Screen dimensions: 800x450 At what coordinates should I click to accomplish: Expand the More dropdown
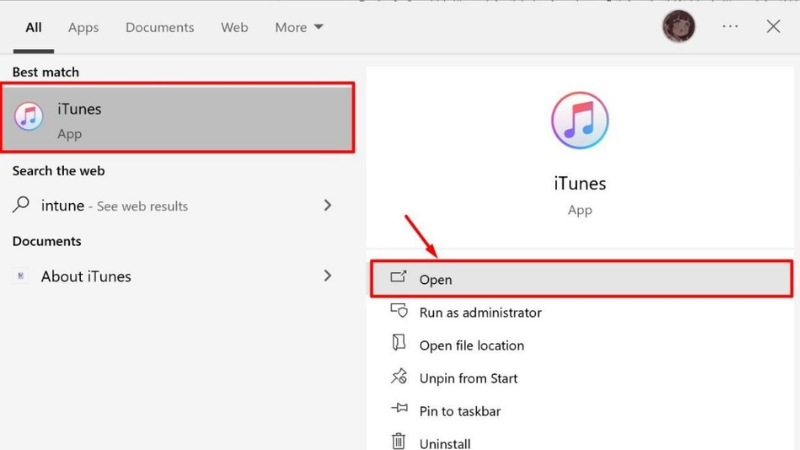299,28
